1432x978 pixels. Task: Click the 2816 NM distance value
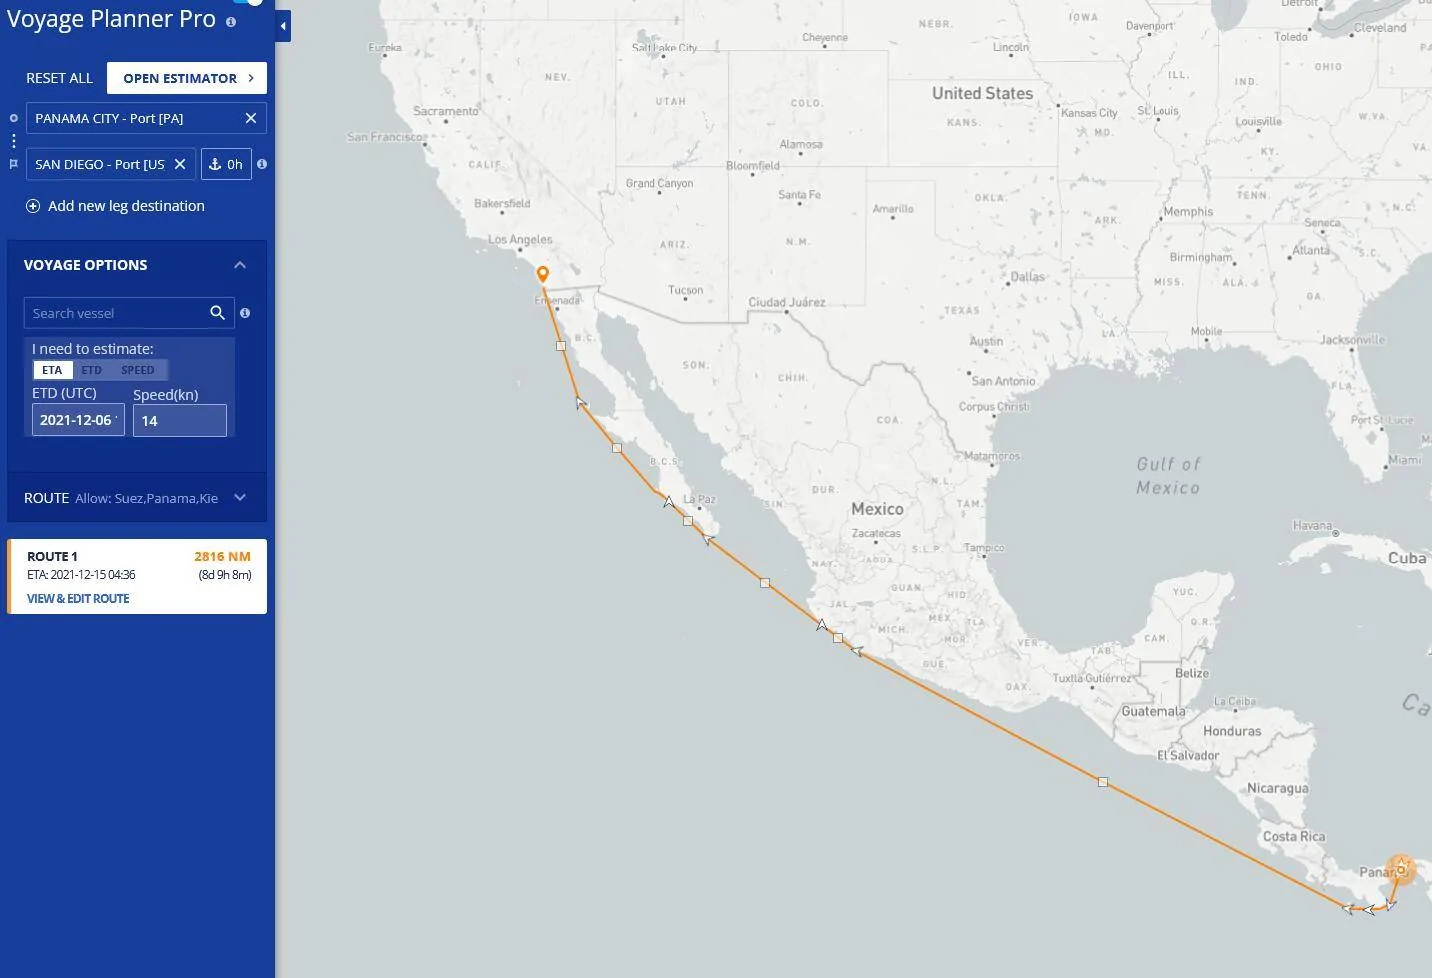(223, 556)
